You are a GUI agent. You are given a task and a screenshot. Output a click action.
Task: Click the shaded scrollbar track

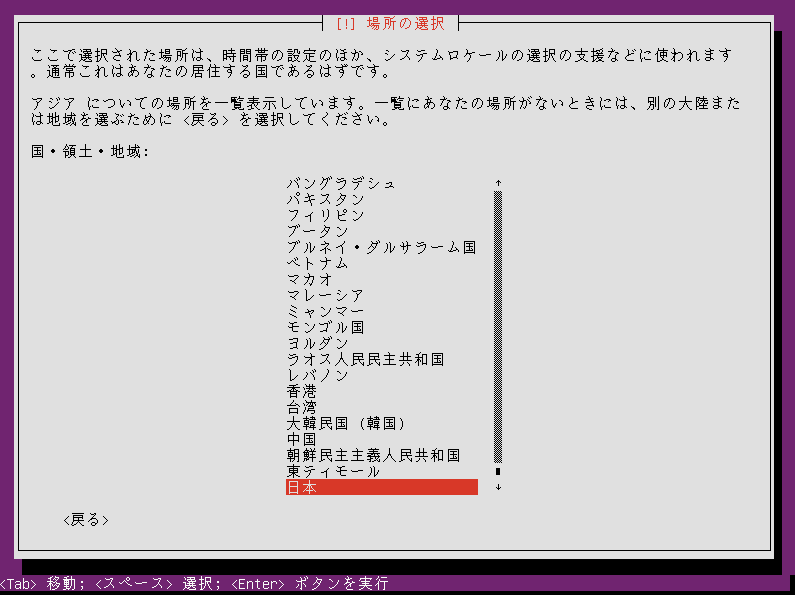[x=498, y=327]
